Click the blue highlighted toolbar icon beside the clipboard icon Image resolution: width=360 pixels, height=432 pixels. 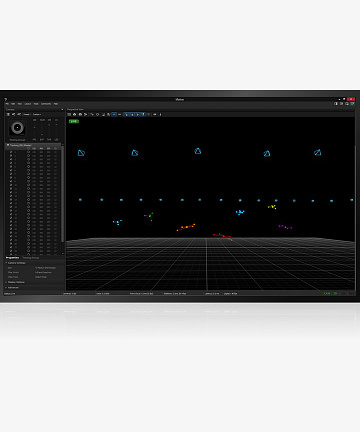point(114,114)
